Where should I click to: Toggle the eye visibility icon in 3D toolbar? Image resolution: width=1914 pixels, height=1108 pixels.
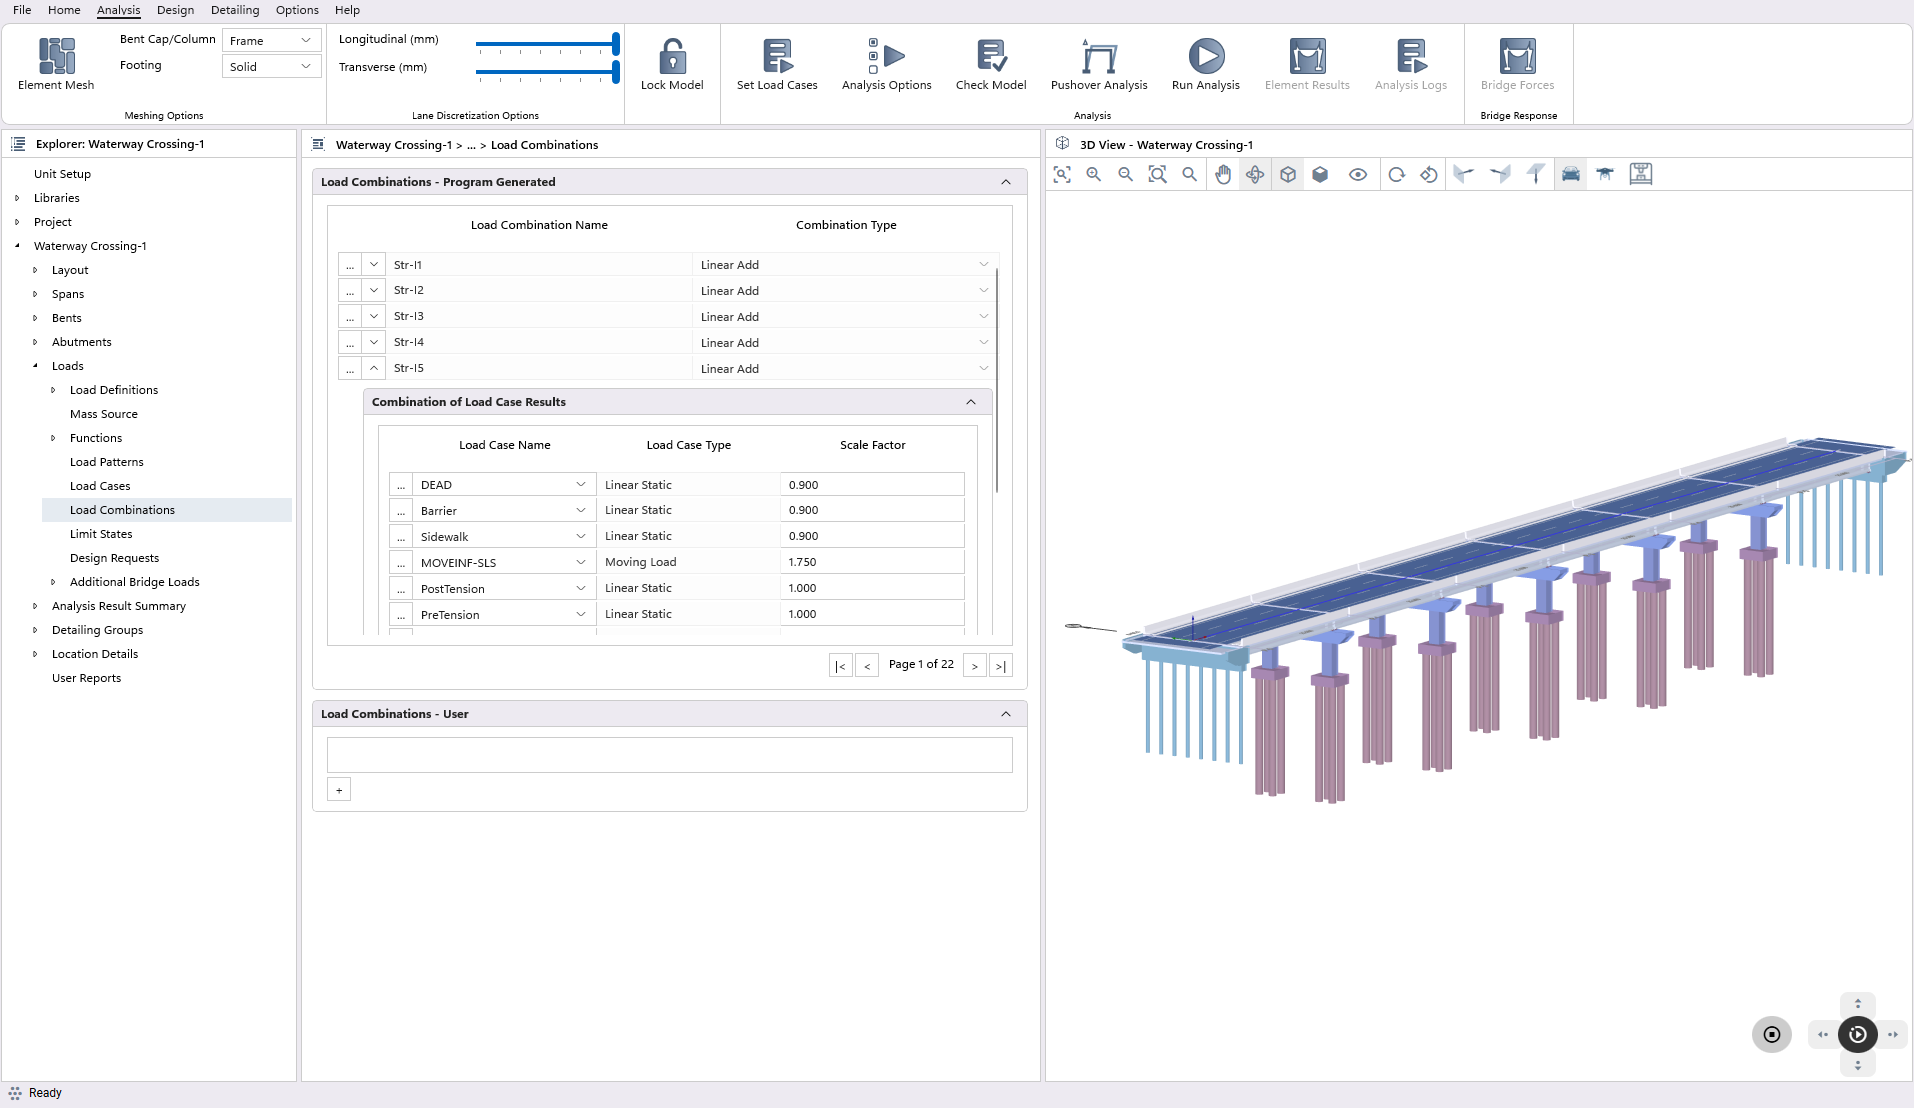(1357, 174)
